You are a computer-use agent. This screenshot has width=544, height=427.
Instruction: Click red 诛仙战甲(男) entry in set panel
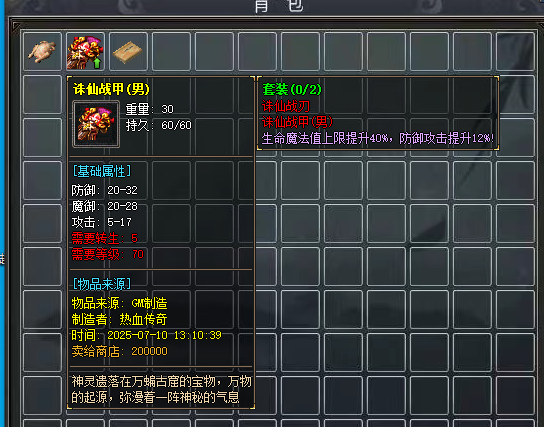297,122
